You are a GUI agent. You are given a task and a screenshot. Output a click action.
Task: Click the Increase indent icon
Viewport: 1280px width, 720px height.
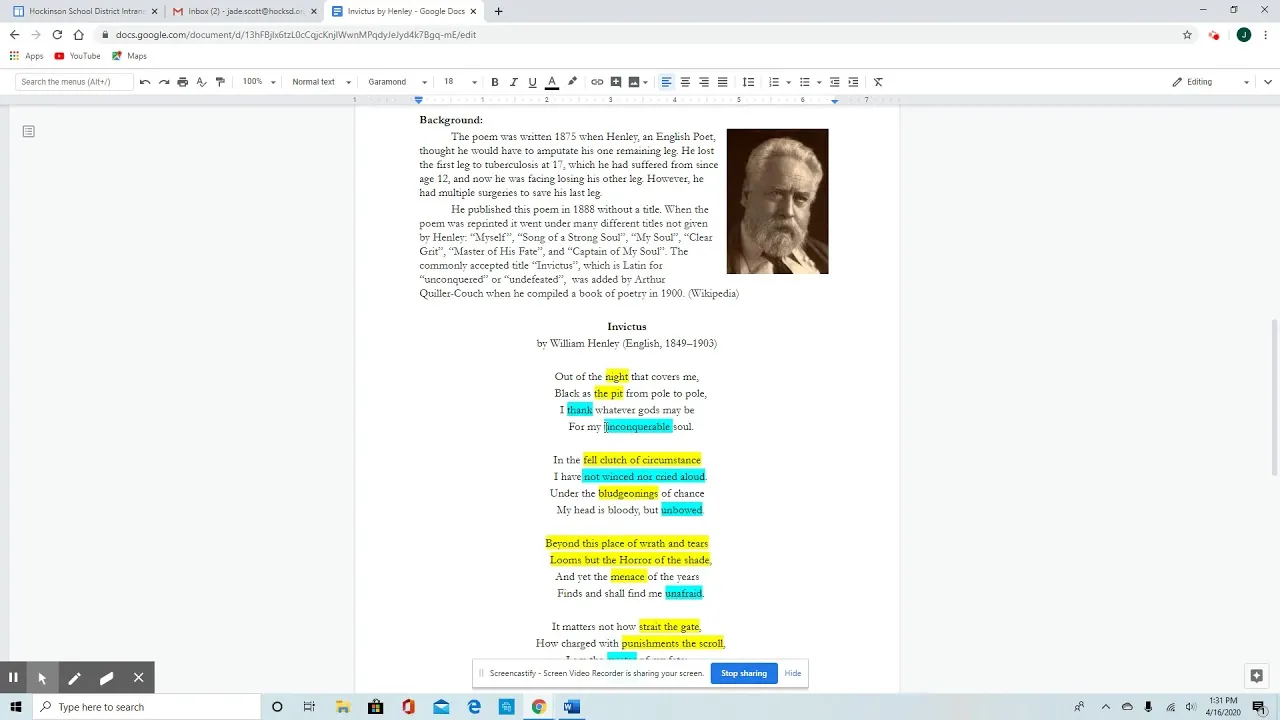853,82
